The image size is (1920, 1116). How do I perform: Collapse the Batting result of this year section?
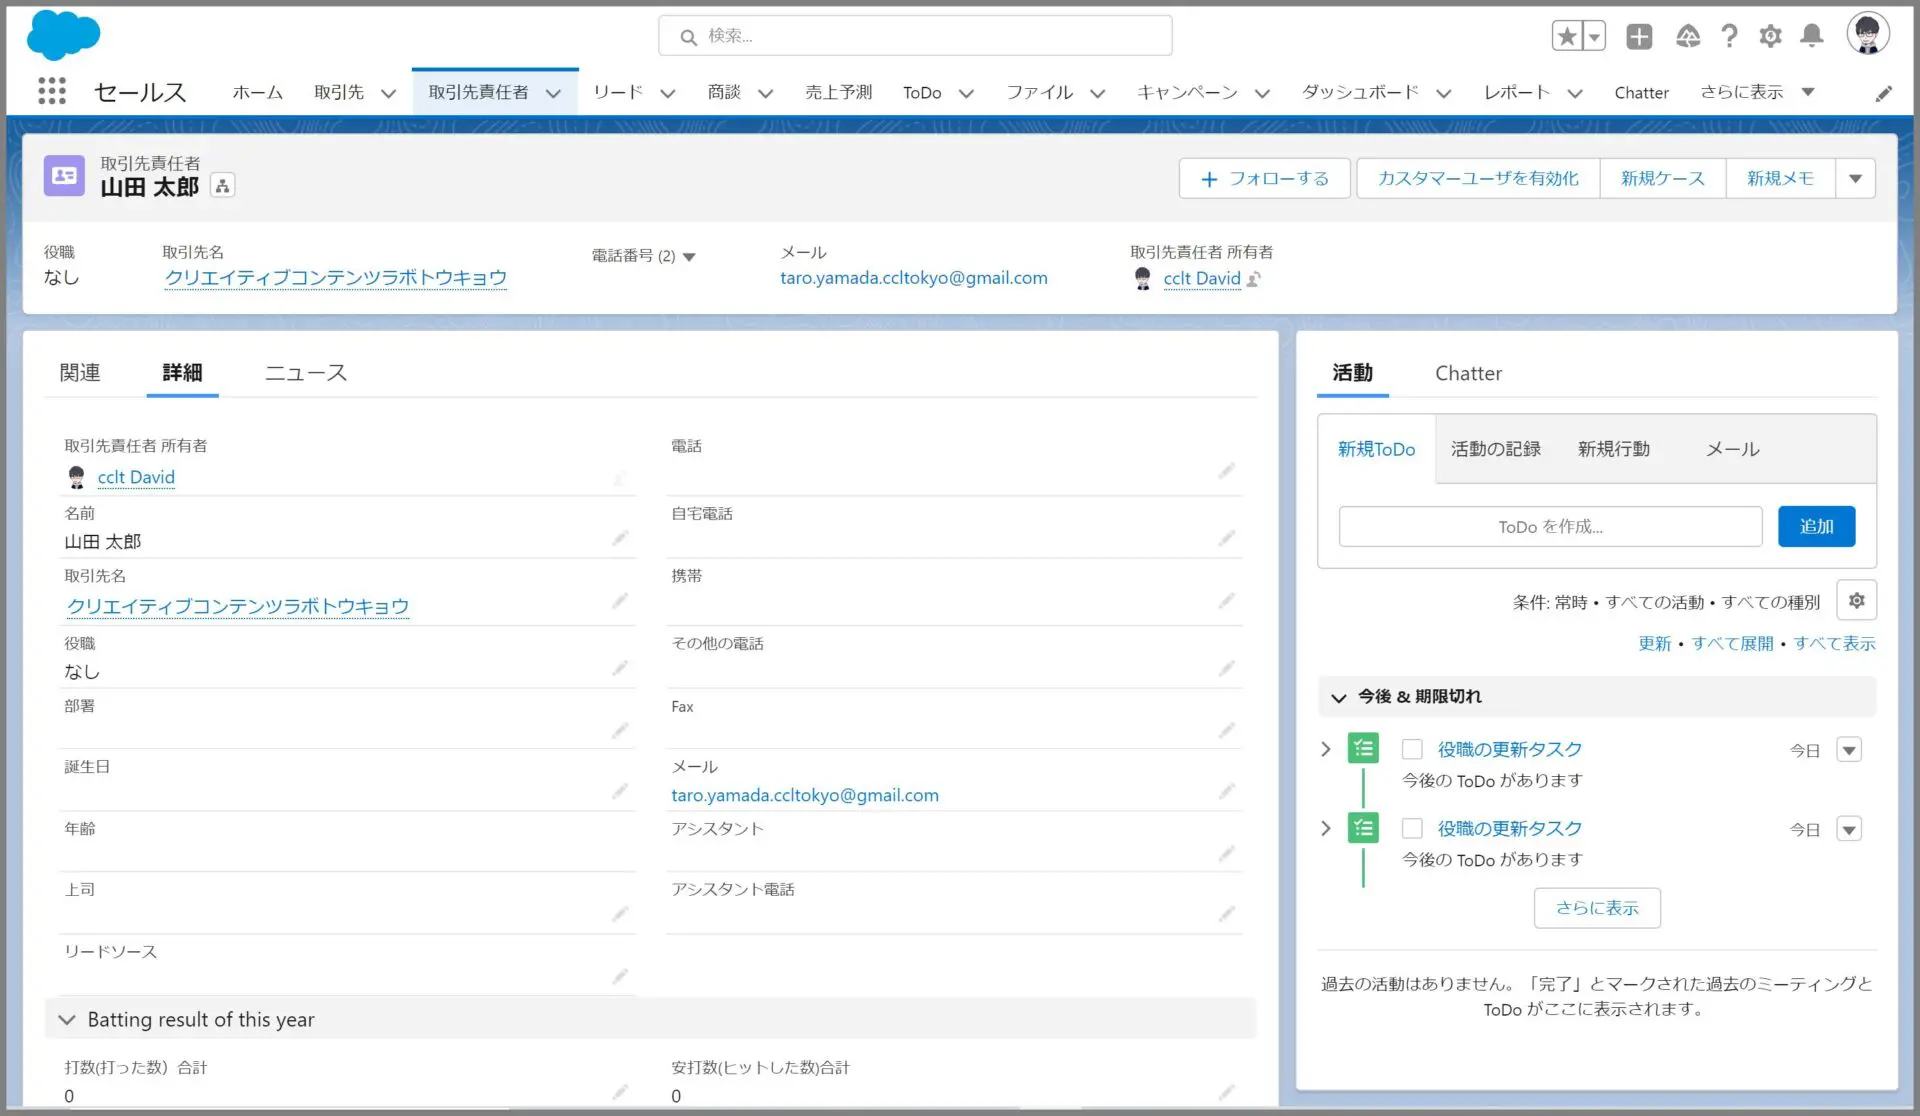tap(67, 1020)
